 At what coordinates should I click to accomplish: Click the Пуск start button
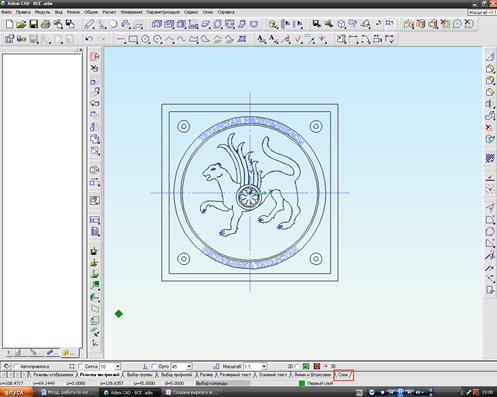16,392
